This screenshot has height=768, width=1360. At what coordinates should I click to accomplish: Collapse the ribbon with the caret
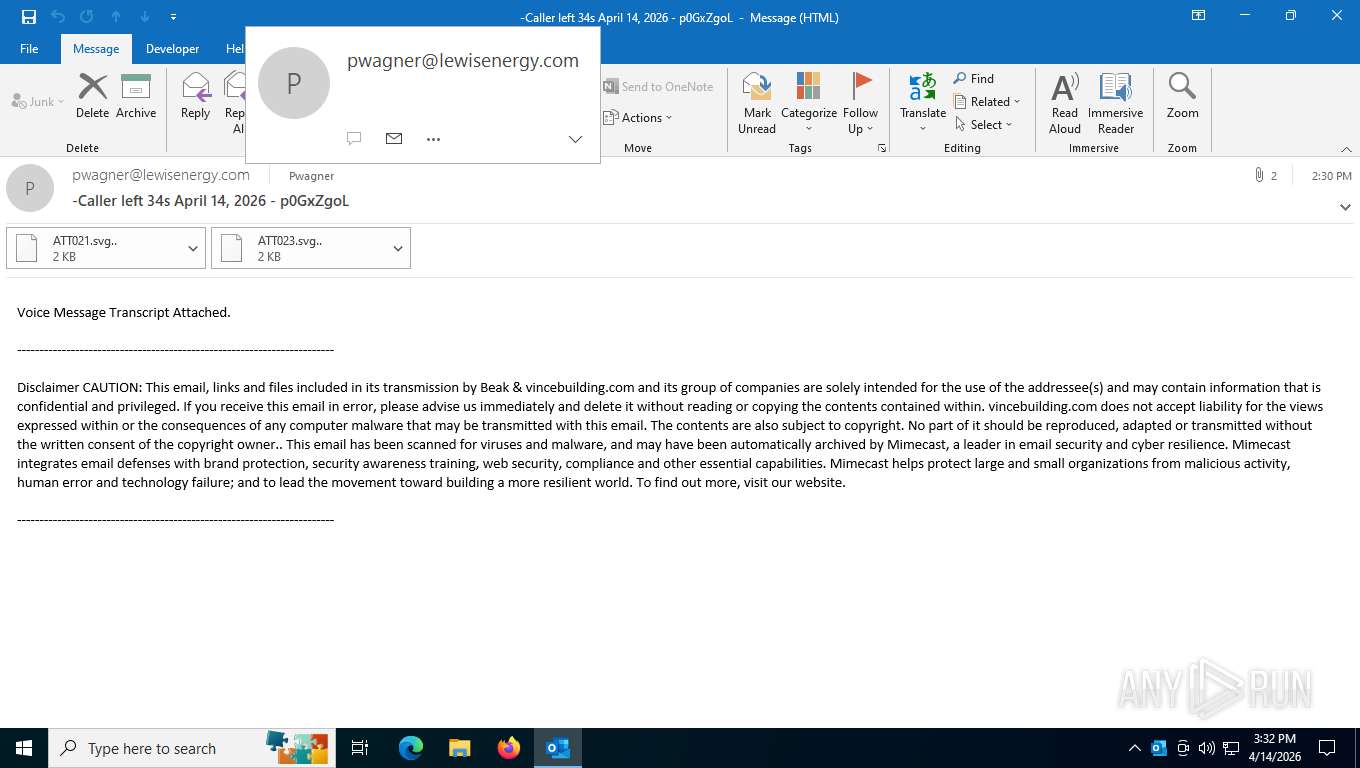(x=1346, y=149)
